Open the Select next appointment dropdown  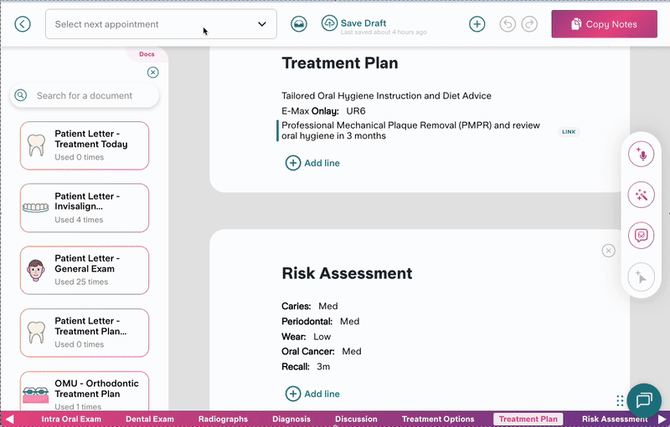(161, 24)
